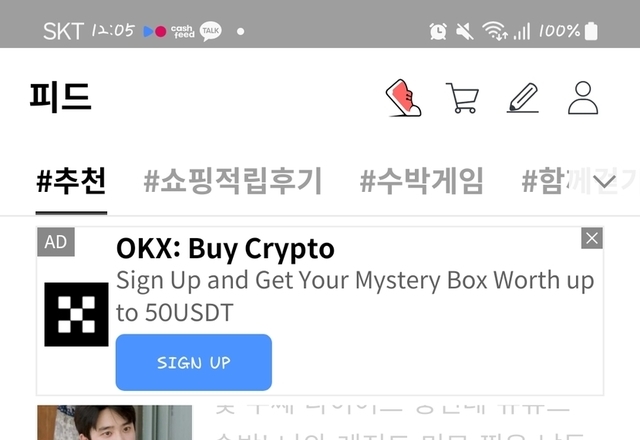Click the blue SIGN UP button

[194, 362]
